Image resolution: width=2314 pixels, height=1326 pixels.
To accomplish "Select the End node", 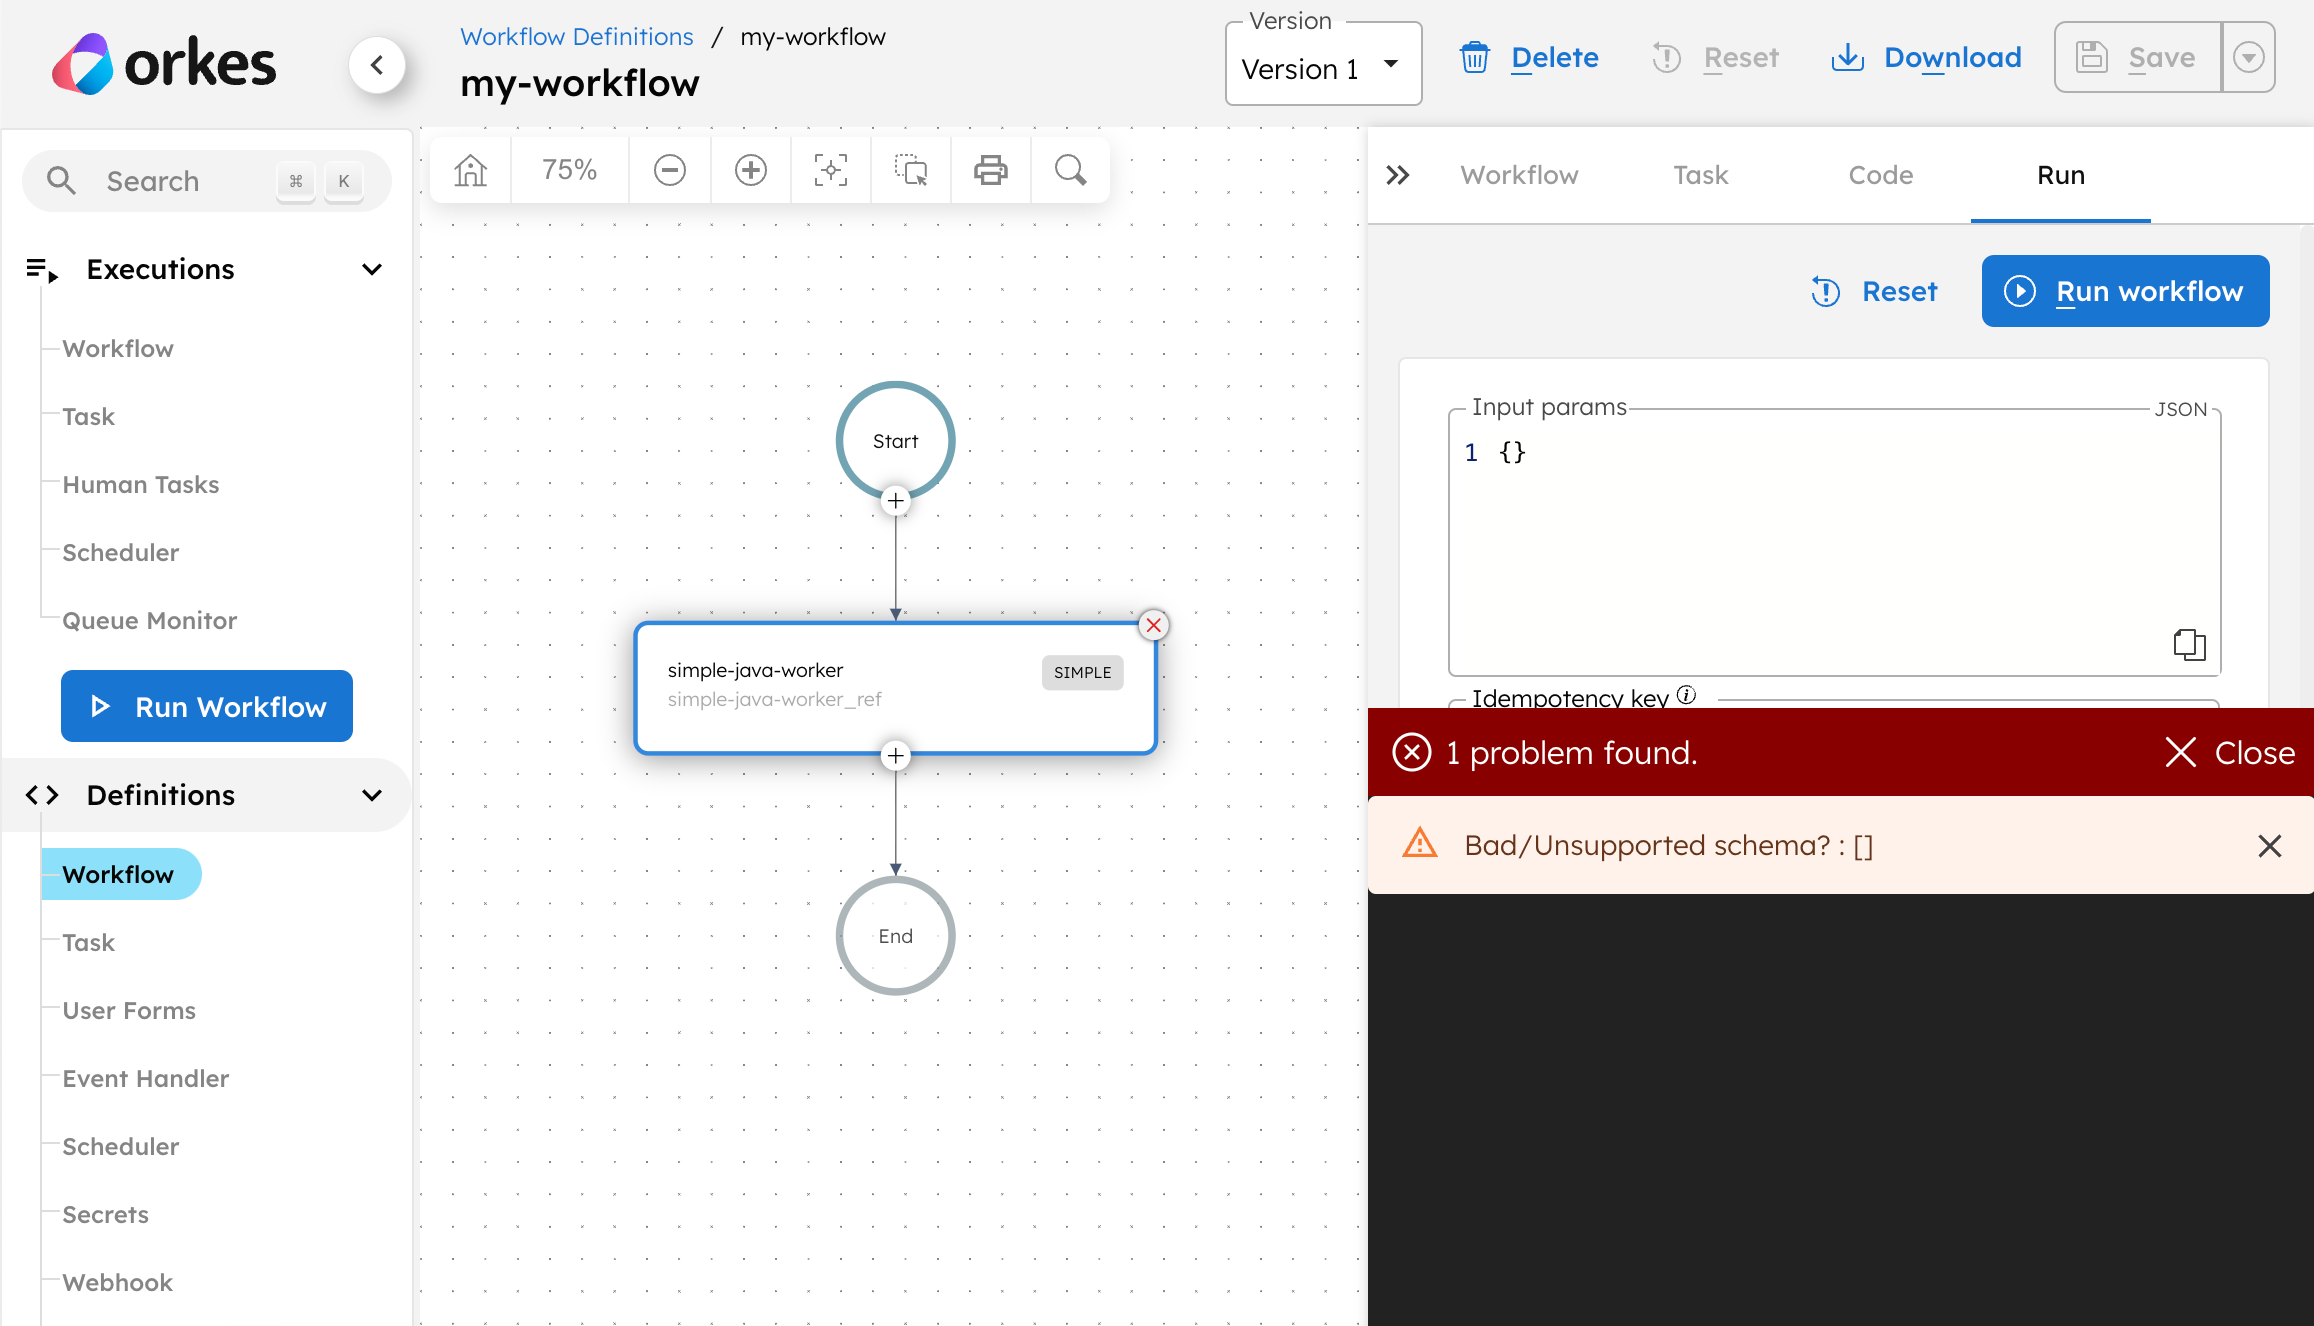I will click(x=896, y=936).
